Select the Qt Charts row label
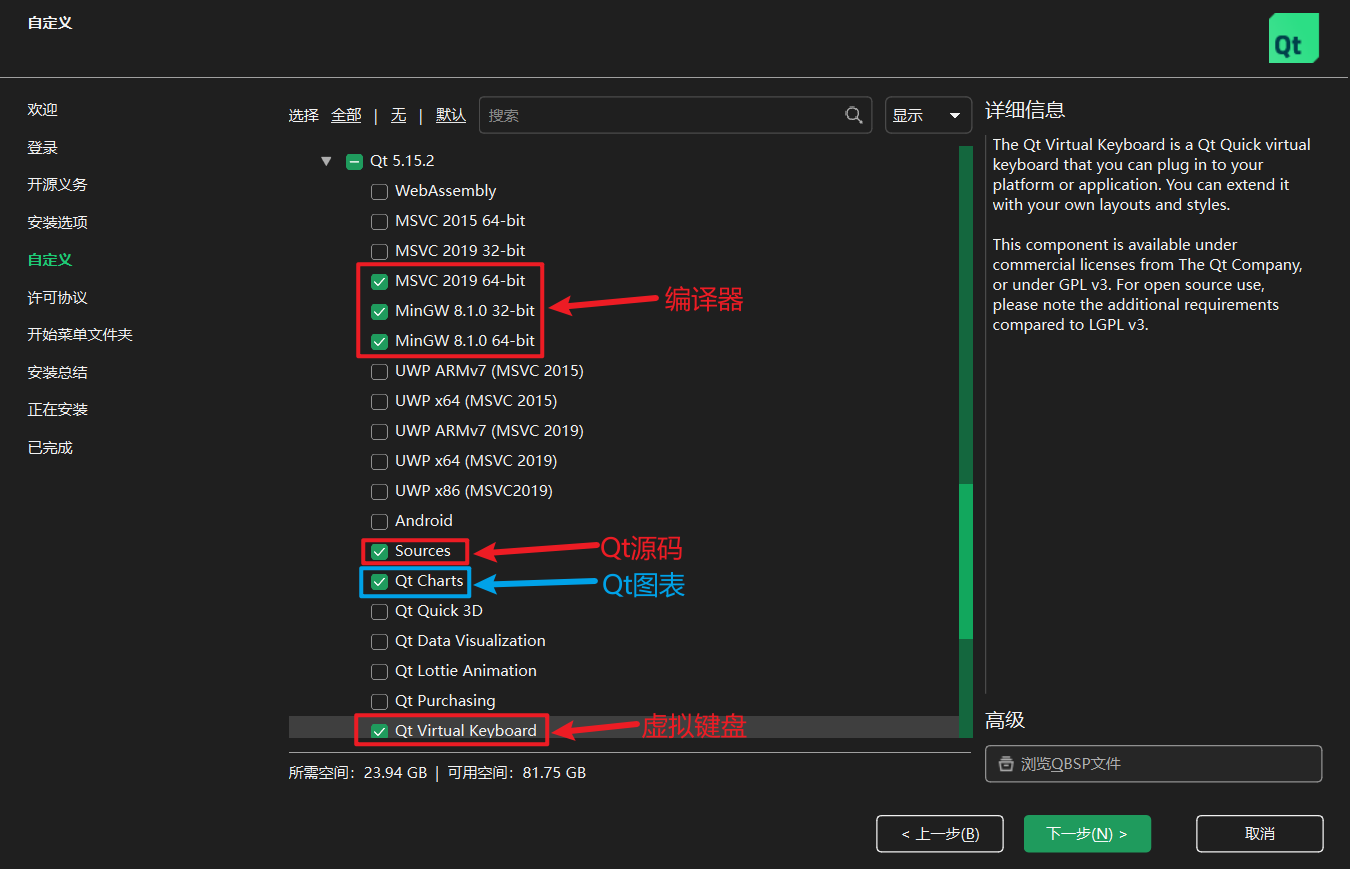Viewport: 1350px width, 869px height. click(429, 581)
